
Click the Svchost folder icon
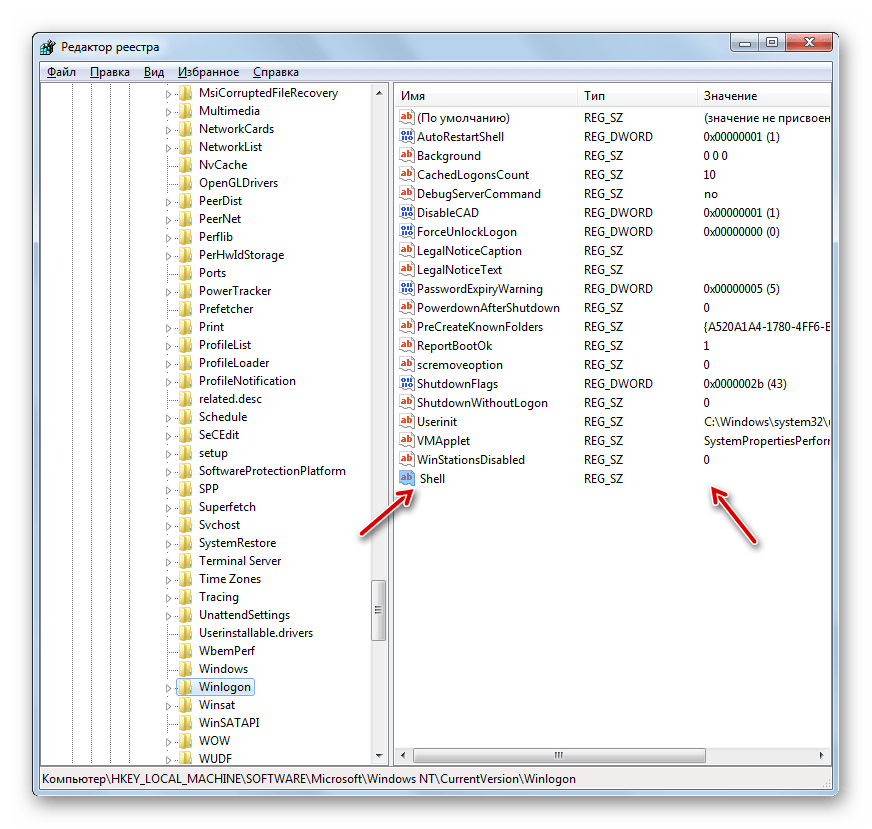tap(186, 525)
